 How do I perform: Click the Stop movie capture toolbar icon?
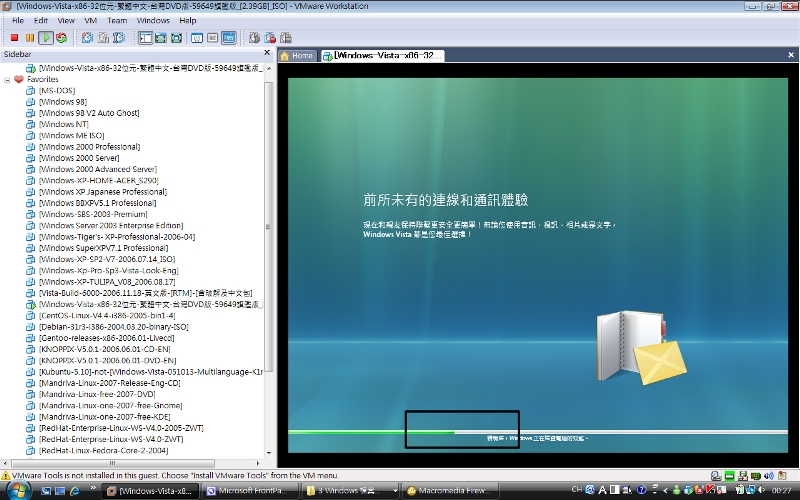270,38
